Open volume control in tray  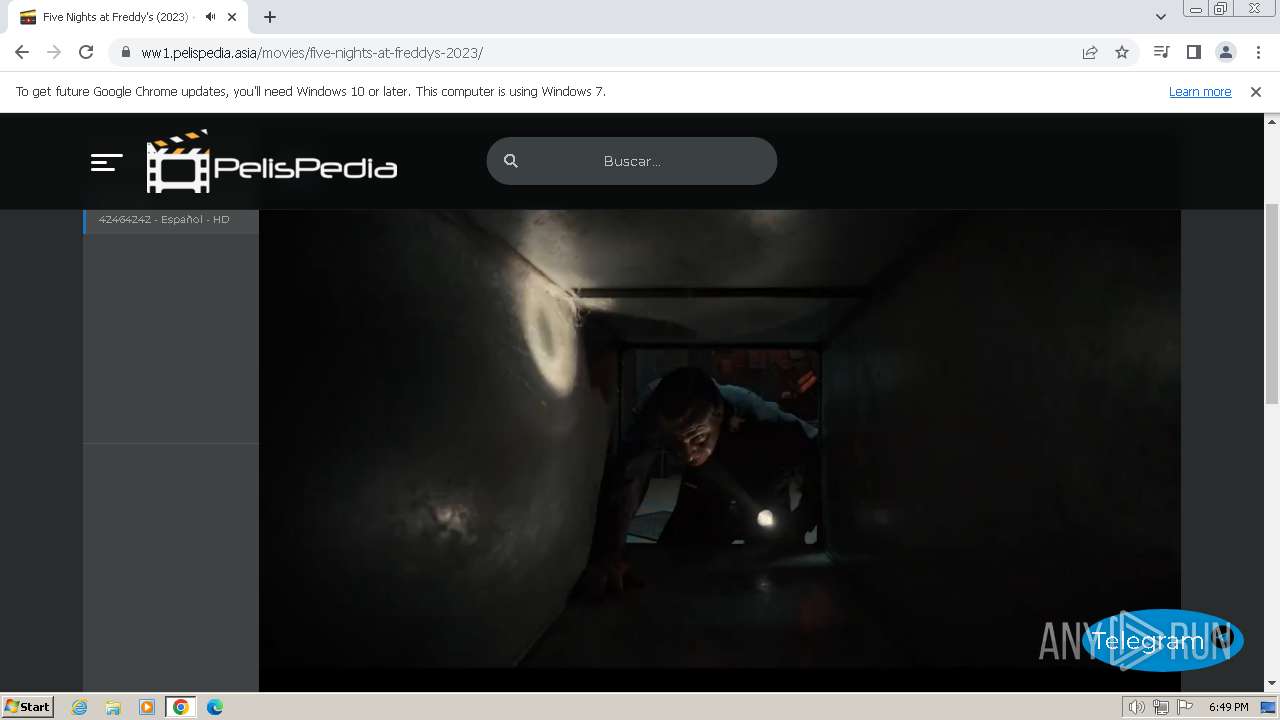click(1137, 707)
